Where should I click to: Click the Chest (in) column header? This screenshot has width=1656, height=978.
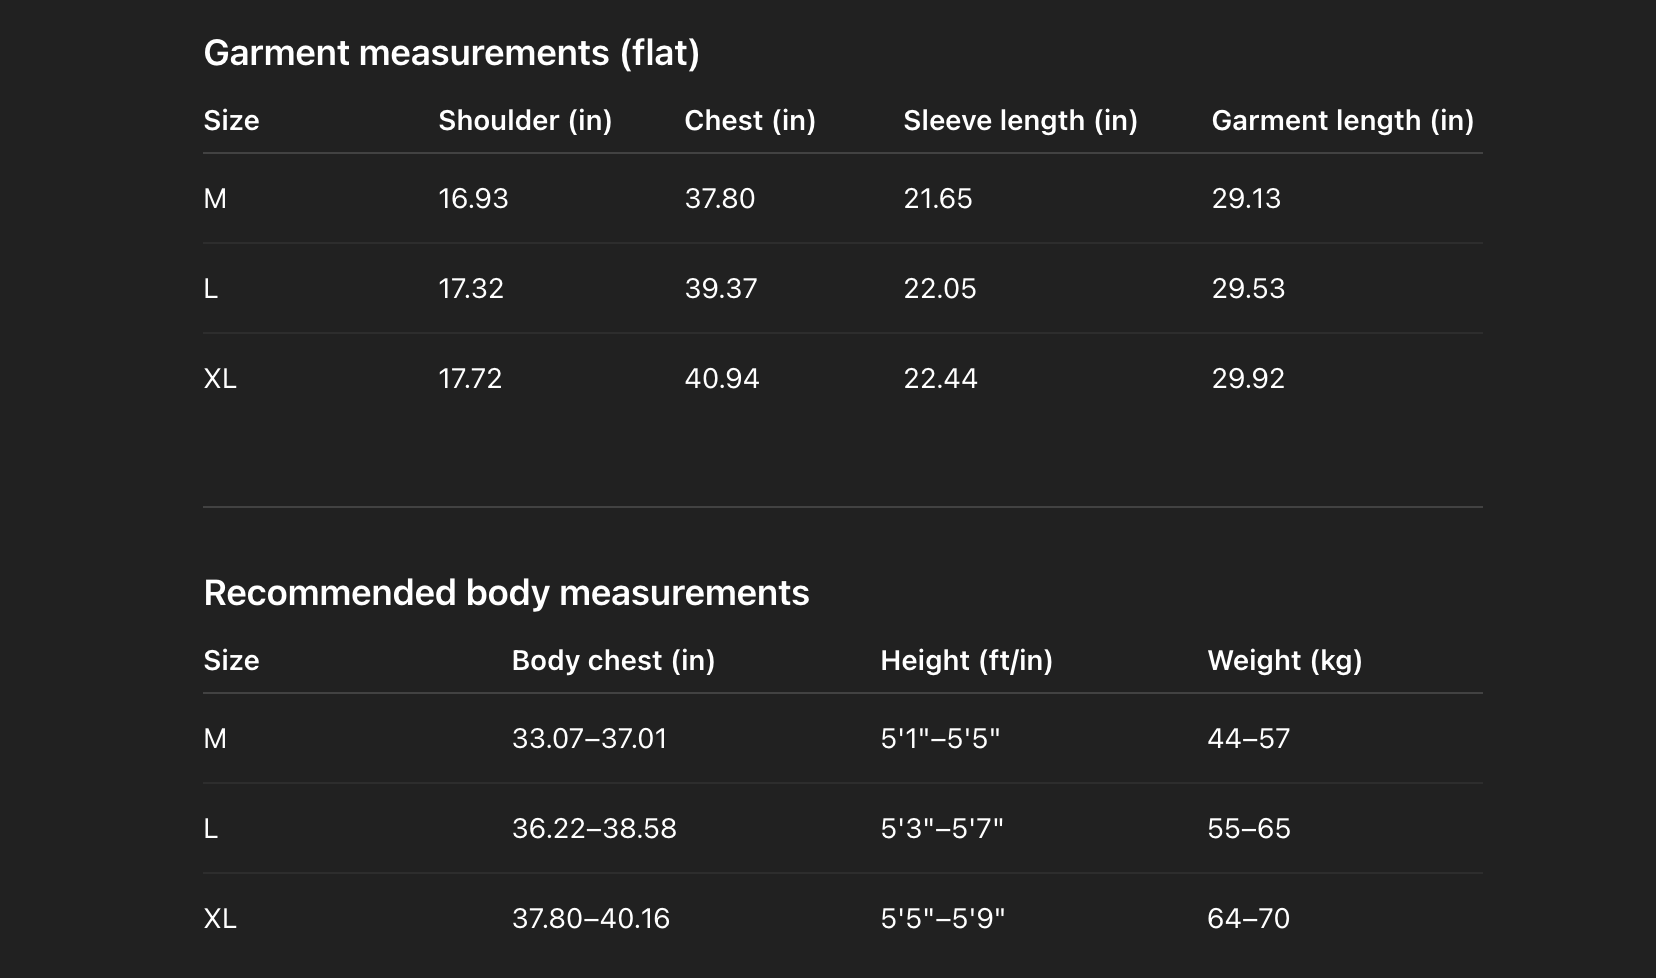[x=750, y=121]
